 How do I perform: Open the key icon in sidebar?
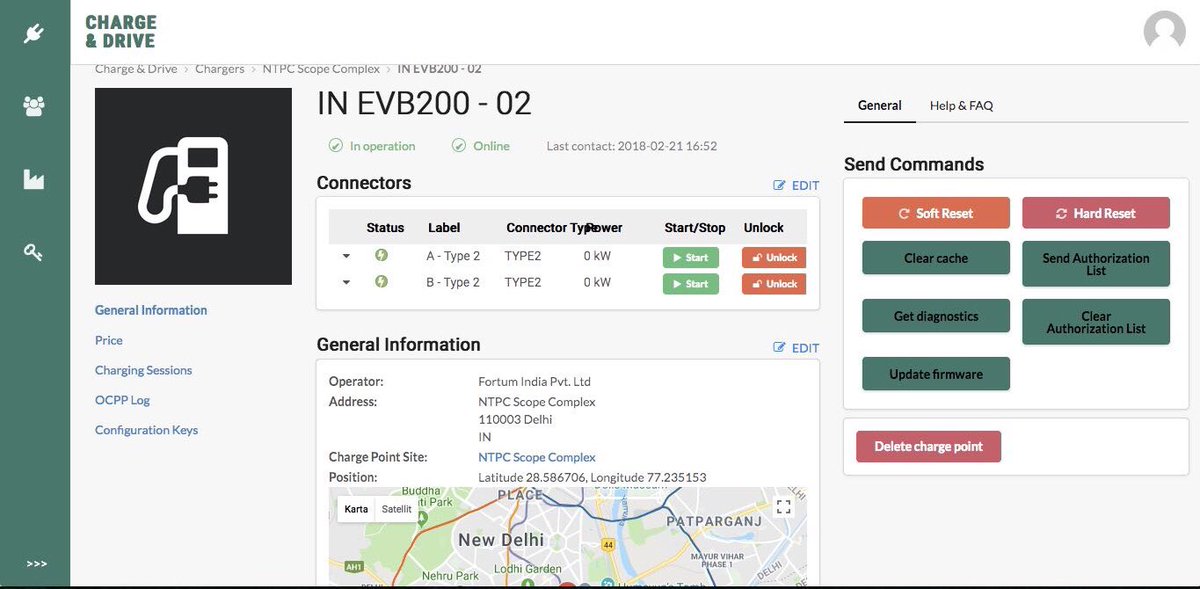[34, 252]
